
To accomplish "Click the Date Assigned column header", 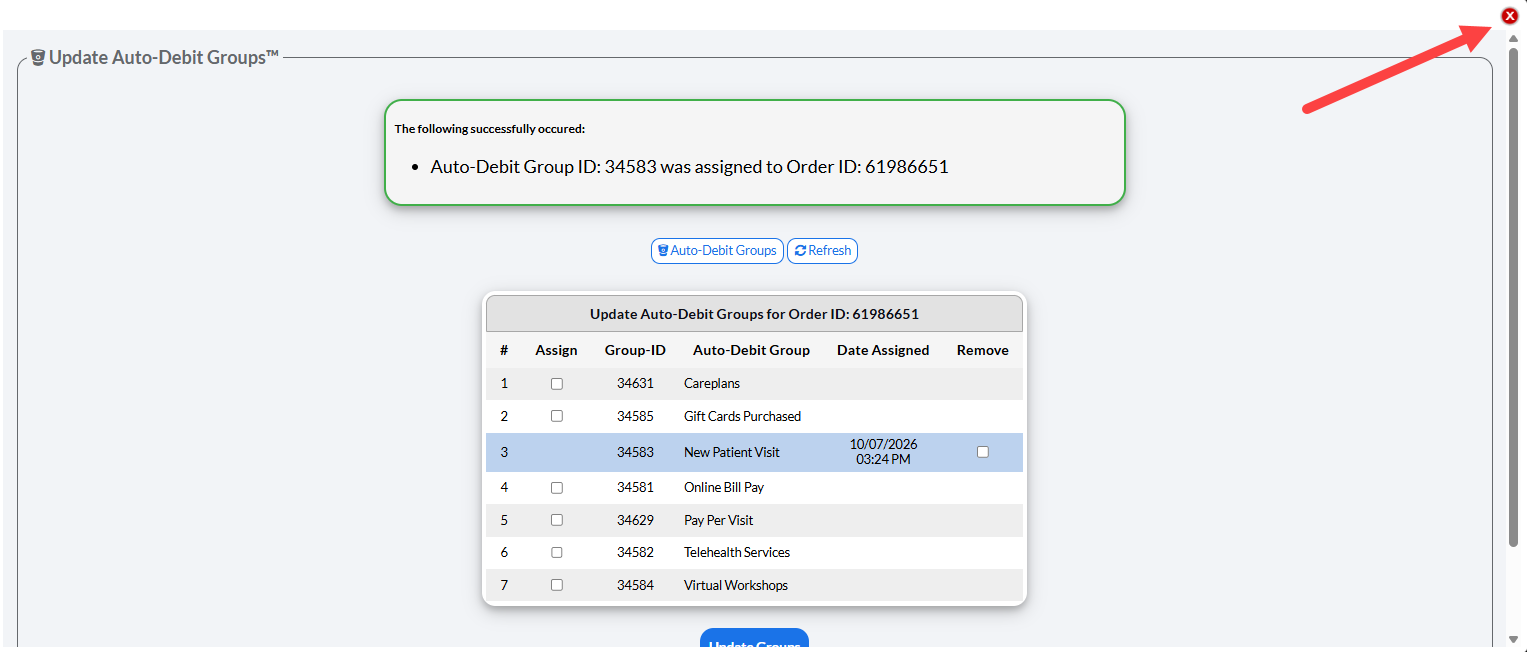I will coord(883,350).
